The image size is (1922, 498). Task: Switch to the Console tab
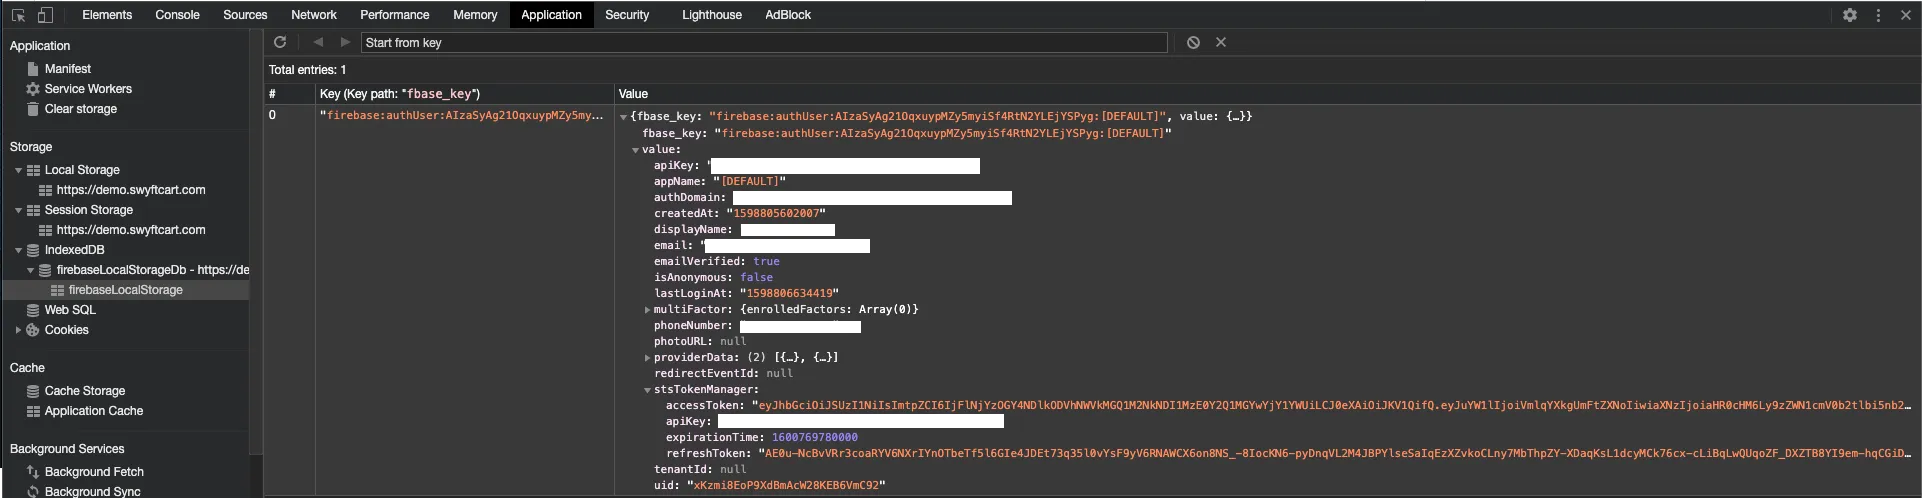coord(177,15)
